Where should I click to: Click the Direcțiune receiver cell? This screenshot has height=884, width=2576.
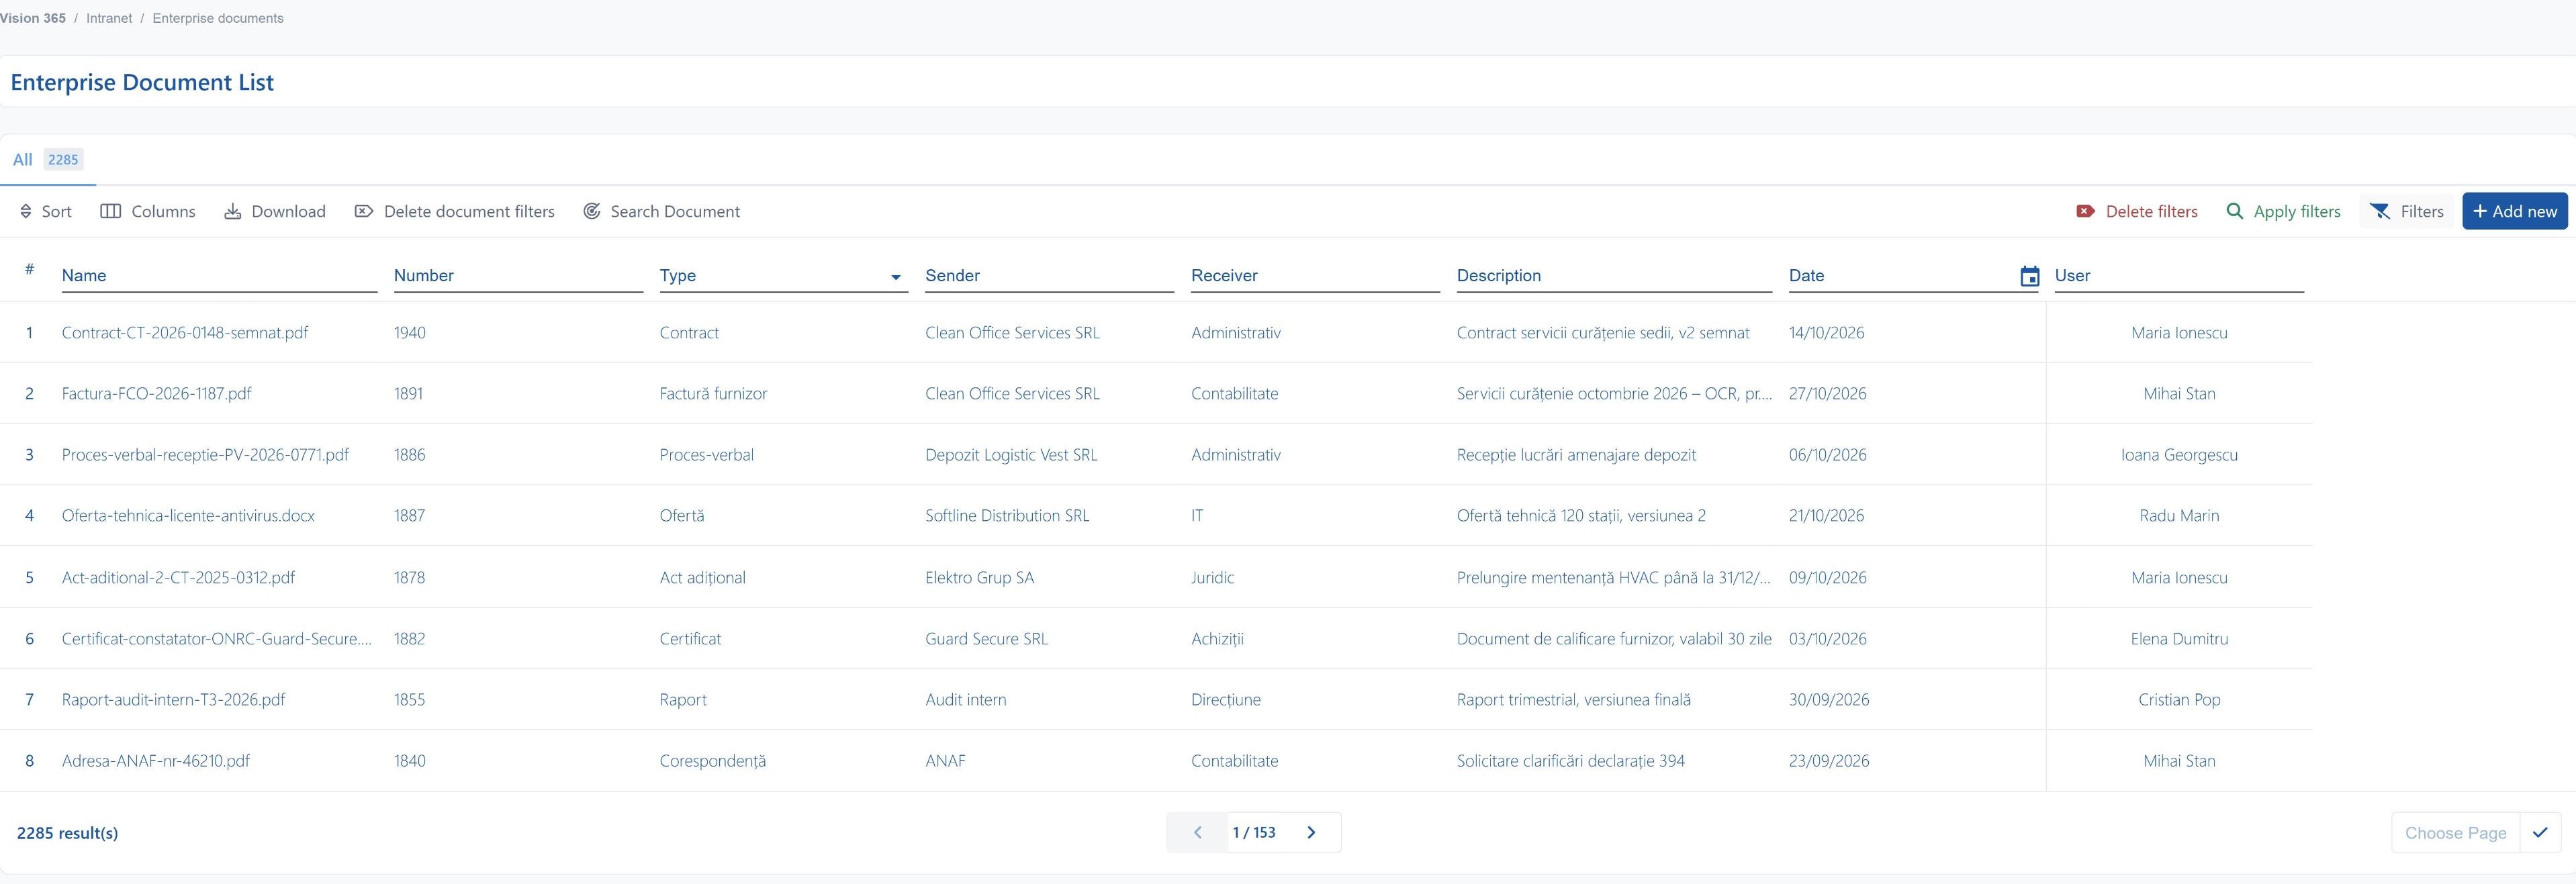1225,699
